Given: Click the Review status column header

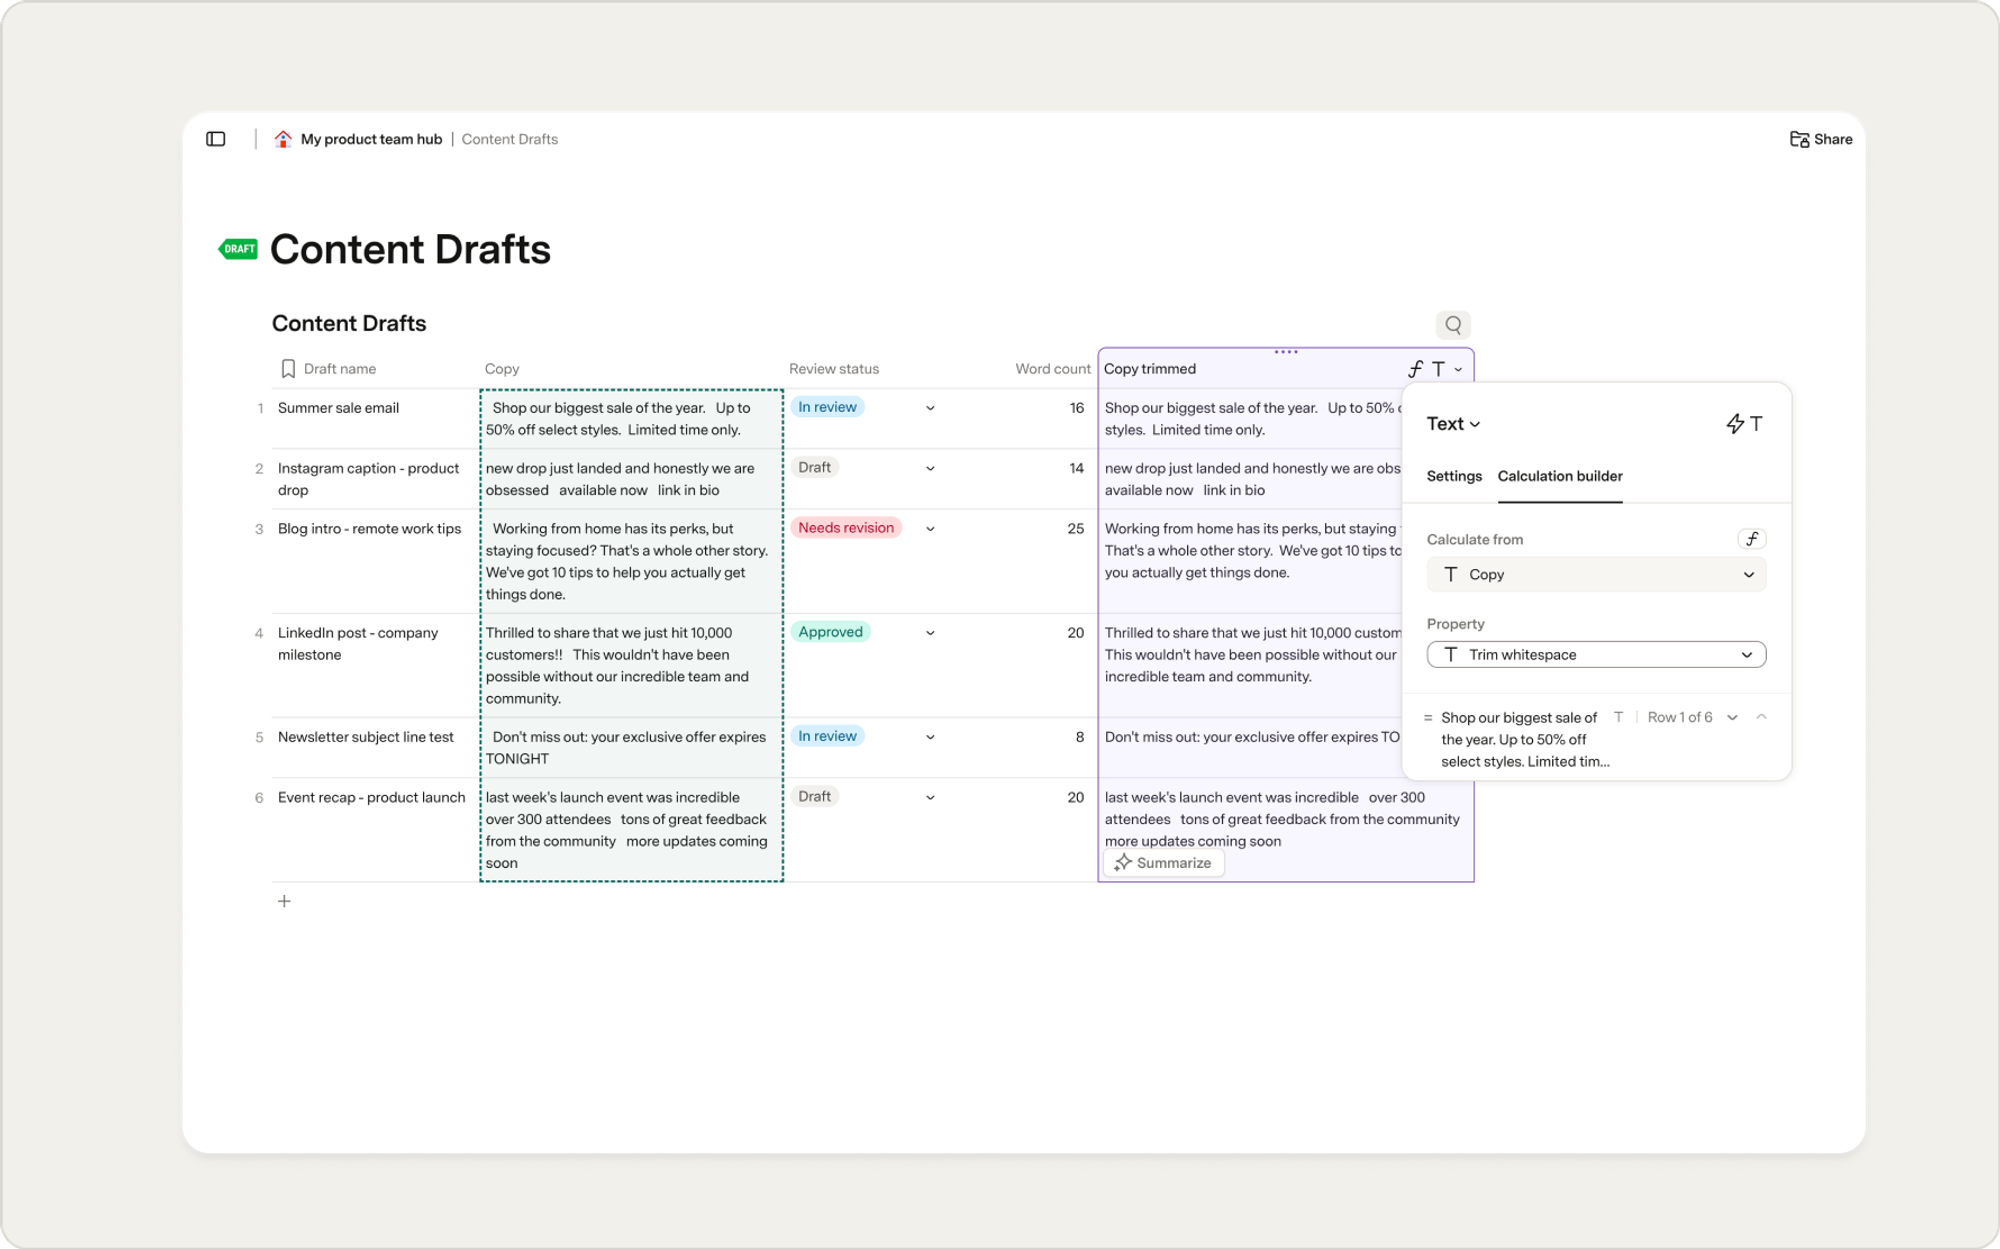Looking at the screenshot, I should click(834, 369).
